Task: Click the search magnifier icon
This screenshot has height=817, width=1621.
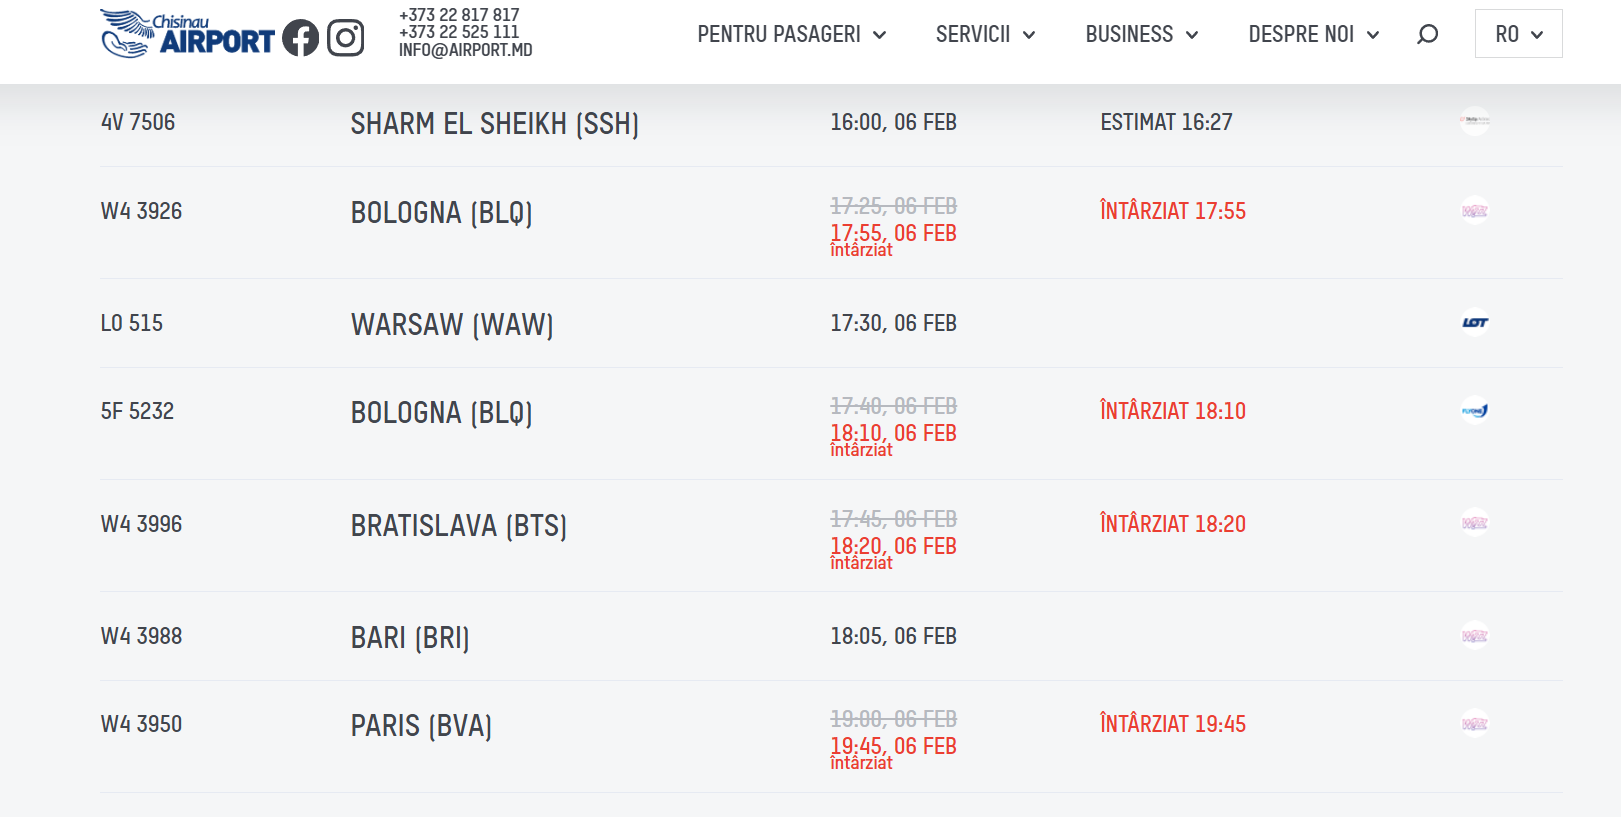Action: tap(1427, 34)
